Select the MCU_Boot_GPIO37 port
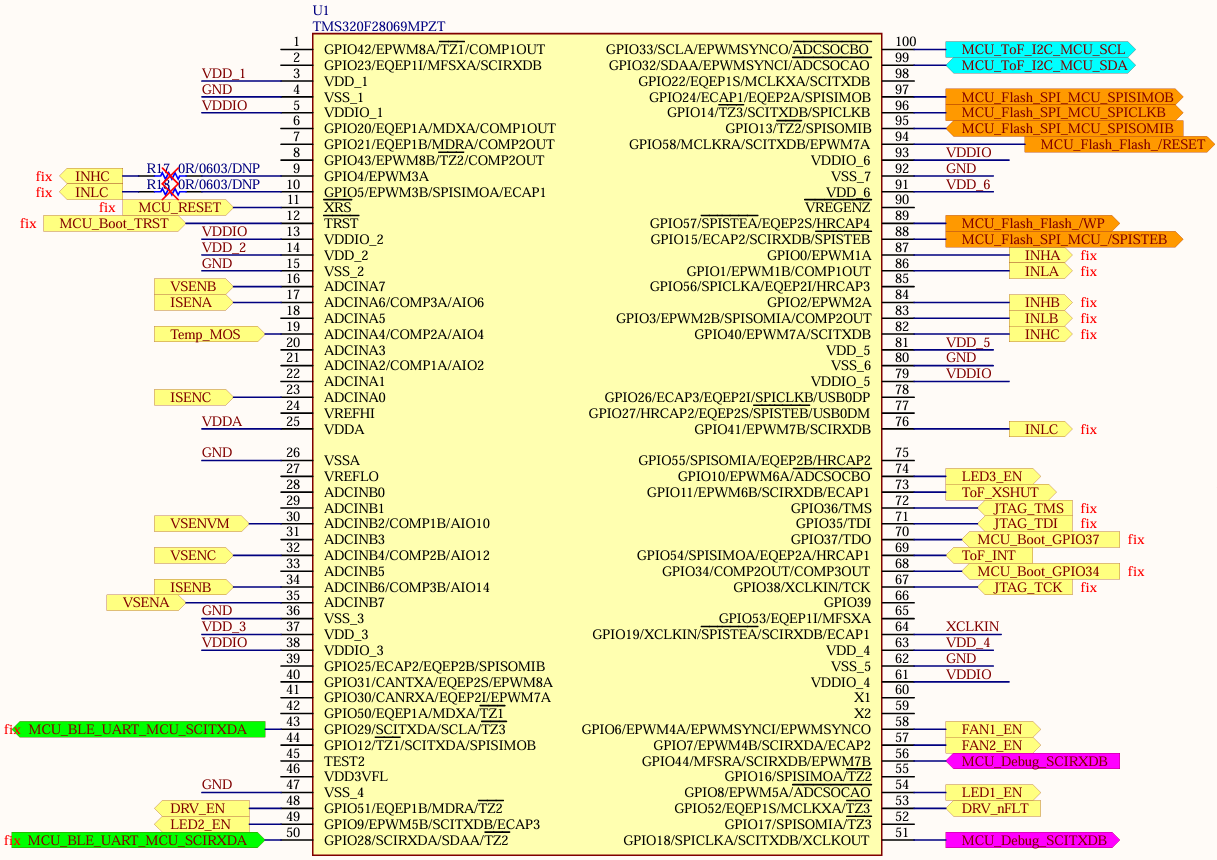 (1041, 539)
